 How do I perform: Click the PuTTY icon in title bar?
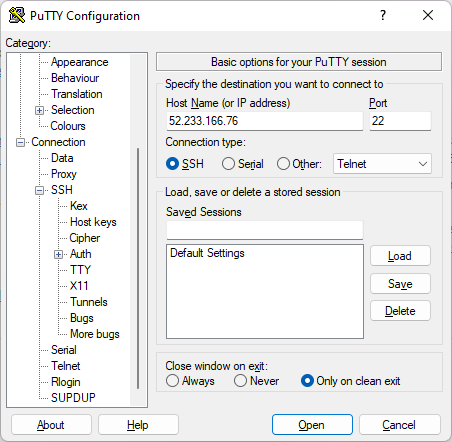coord(17,15)
